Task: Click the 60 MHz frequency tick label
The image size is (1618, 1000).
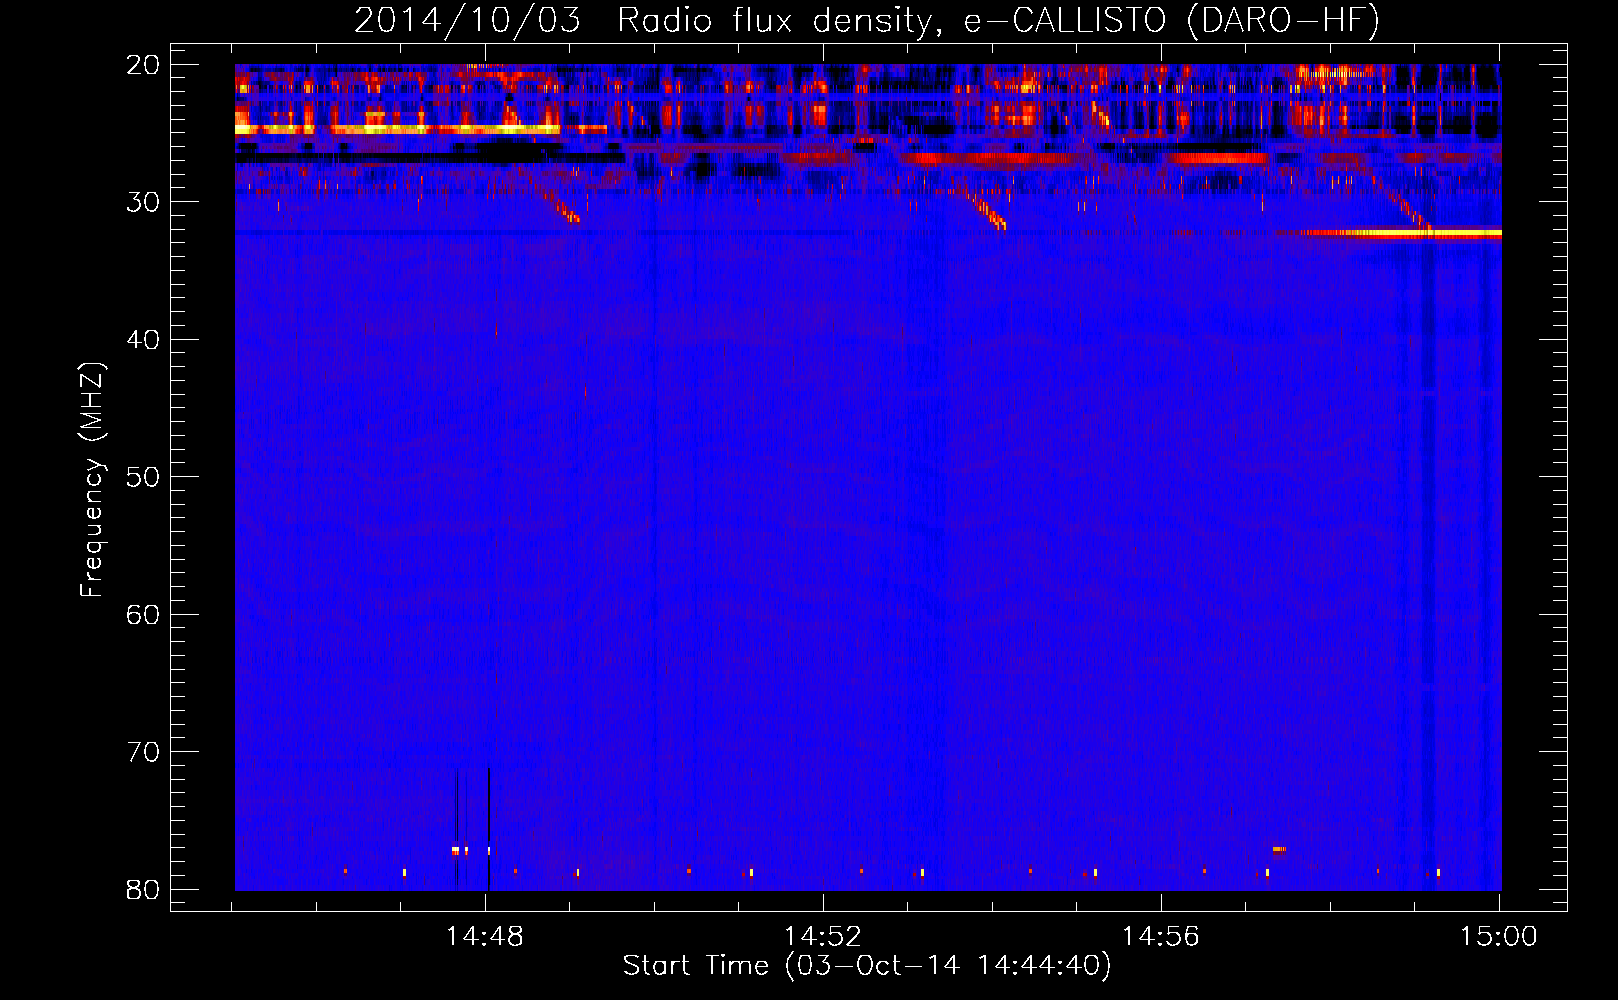Action: [x=143, y=615]
